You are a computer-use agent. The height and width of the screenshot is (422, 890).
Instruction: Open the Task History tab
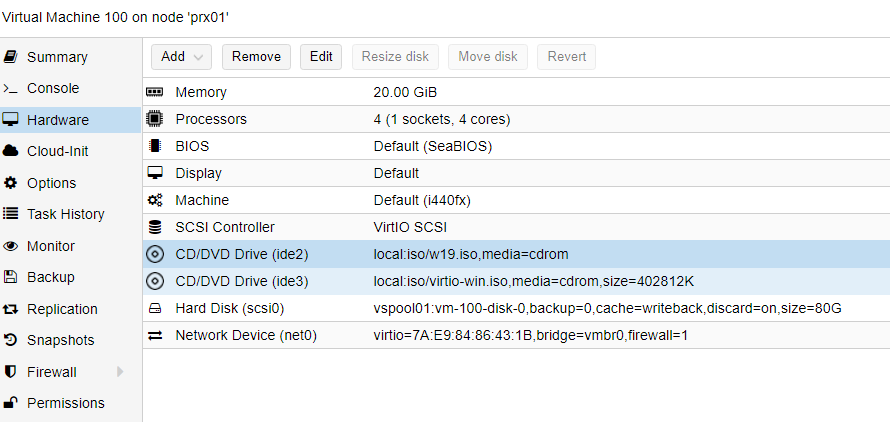[66, 214]
